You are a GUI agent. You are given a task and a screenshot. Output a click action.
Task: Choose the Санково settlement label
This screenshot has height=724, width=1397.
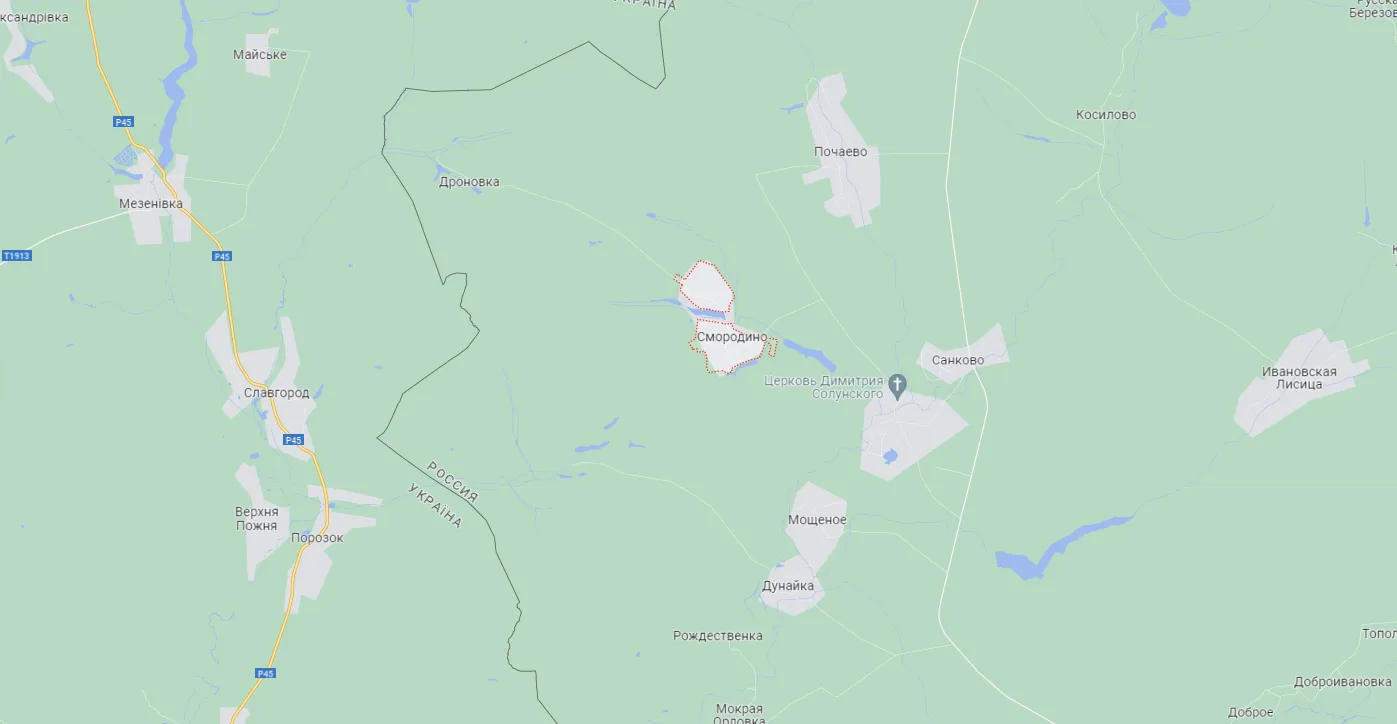pyautogui.click(x=958, y=360)
